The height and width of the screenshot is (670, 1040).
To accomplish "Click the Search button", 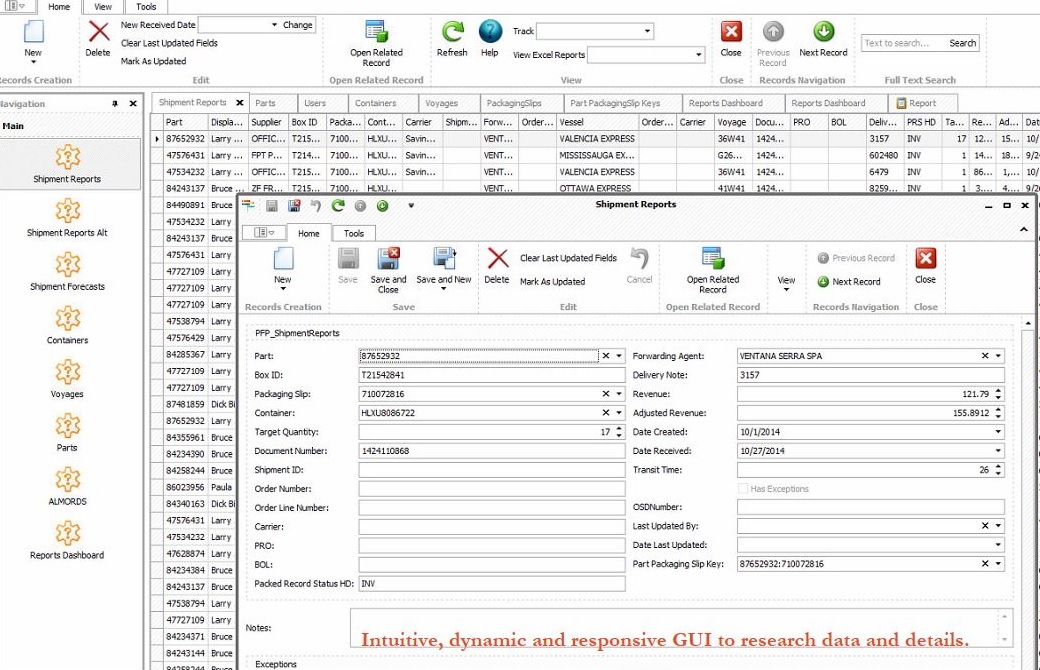I will click(x=962, y=43).
